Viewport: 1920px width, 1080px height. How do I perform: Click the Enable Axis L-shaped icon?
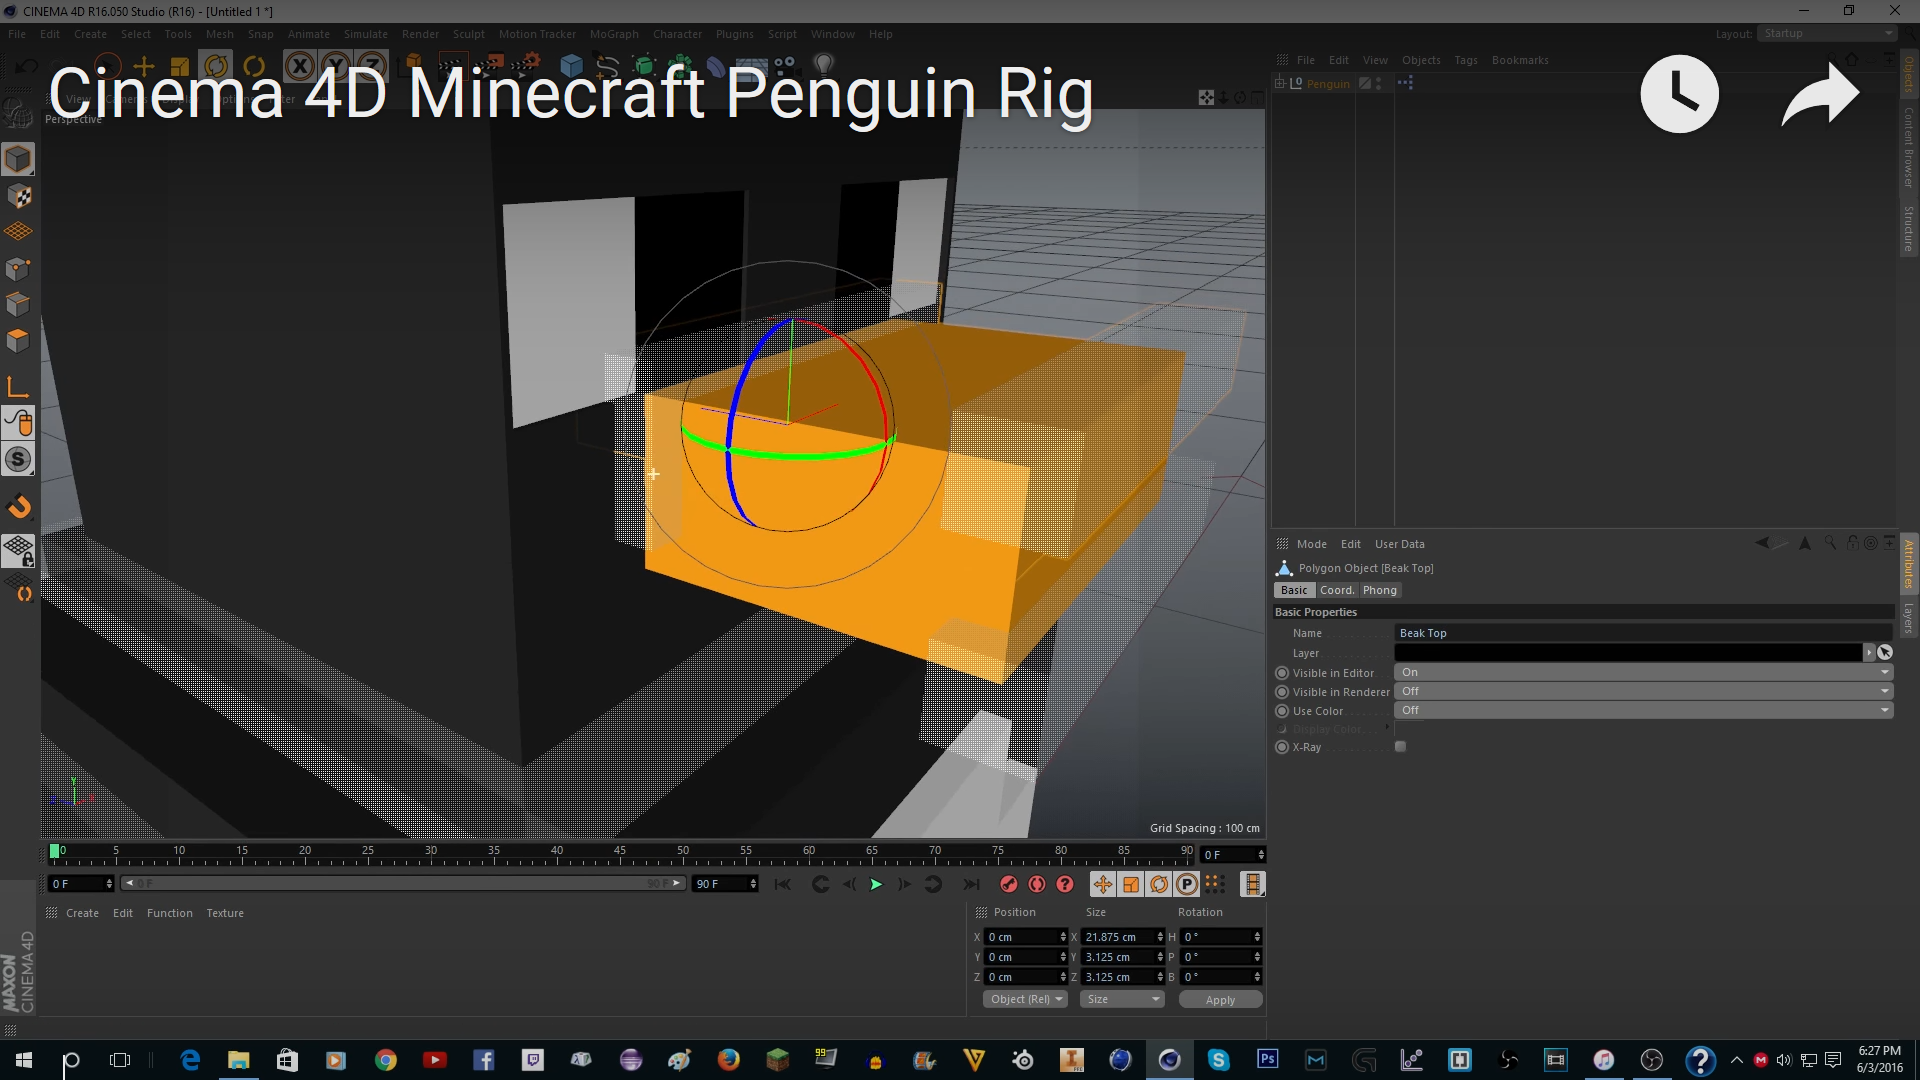[18, 387]
